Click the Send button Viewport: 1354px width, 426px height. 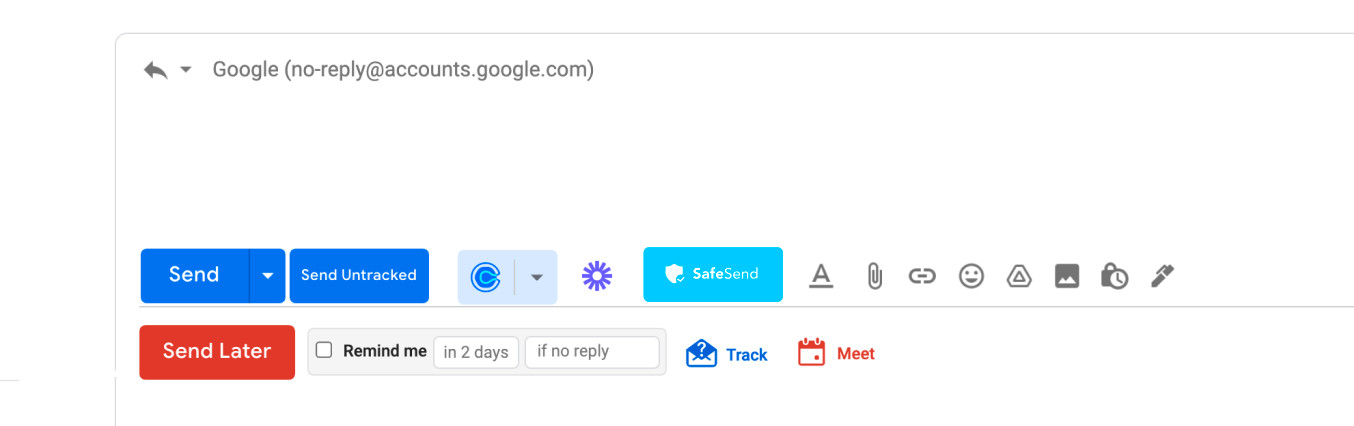pyautogui.click(x=194, y=275)
